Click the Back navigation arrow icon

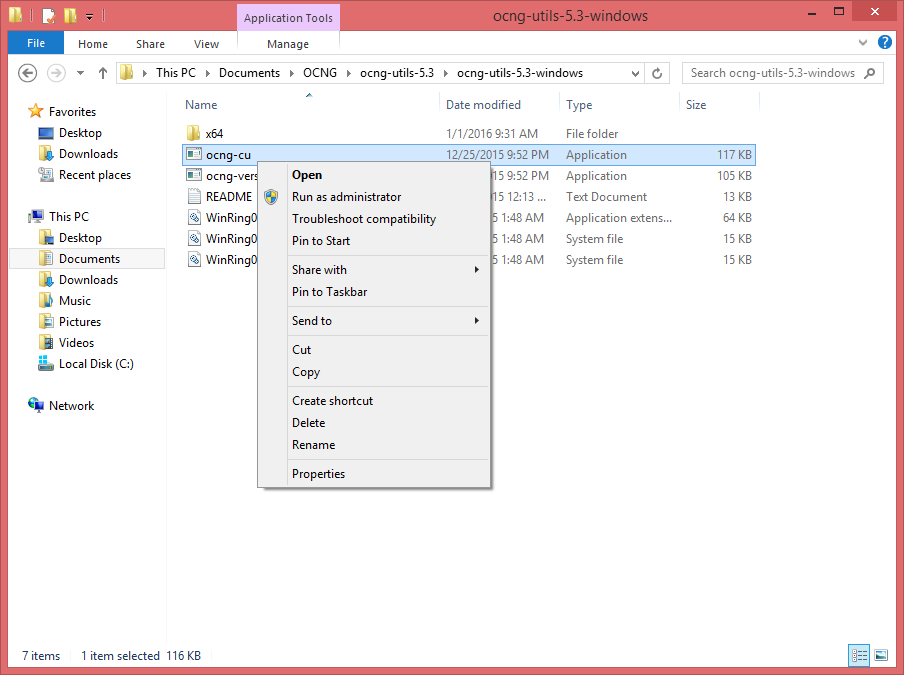[27, 73]
